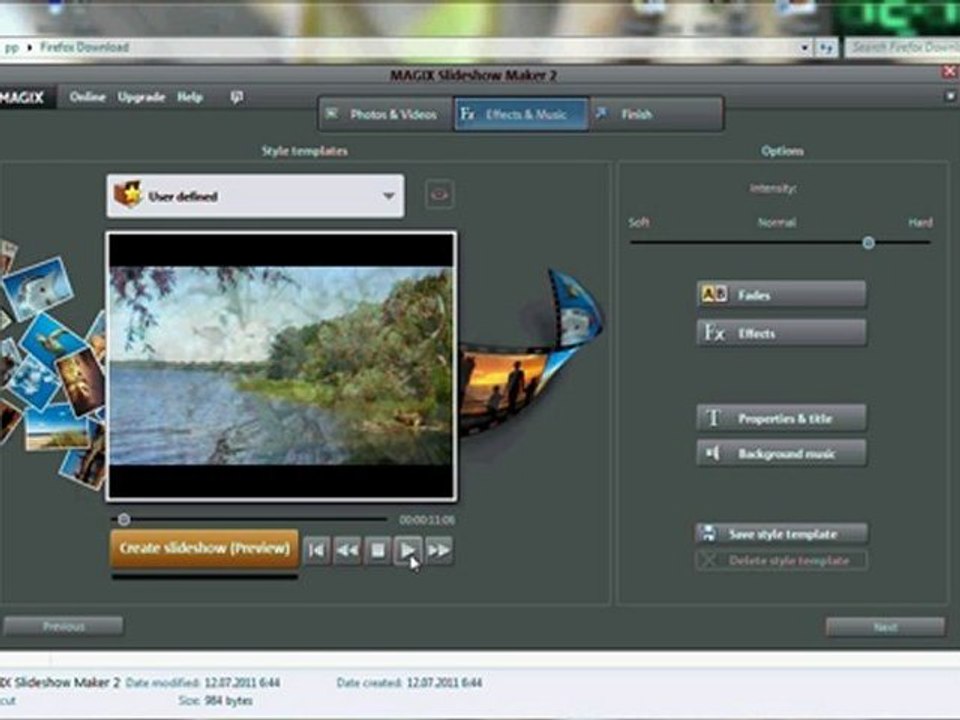Image resolution: width=960 pixels, height=720 pixels.
Task: Go to Previous step
Action: tap(63, 626)
